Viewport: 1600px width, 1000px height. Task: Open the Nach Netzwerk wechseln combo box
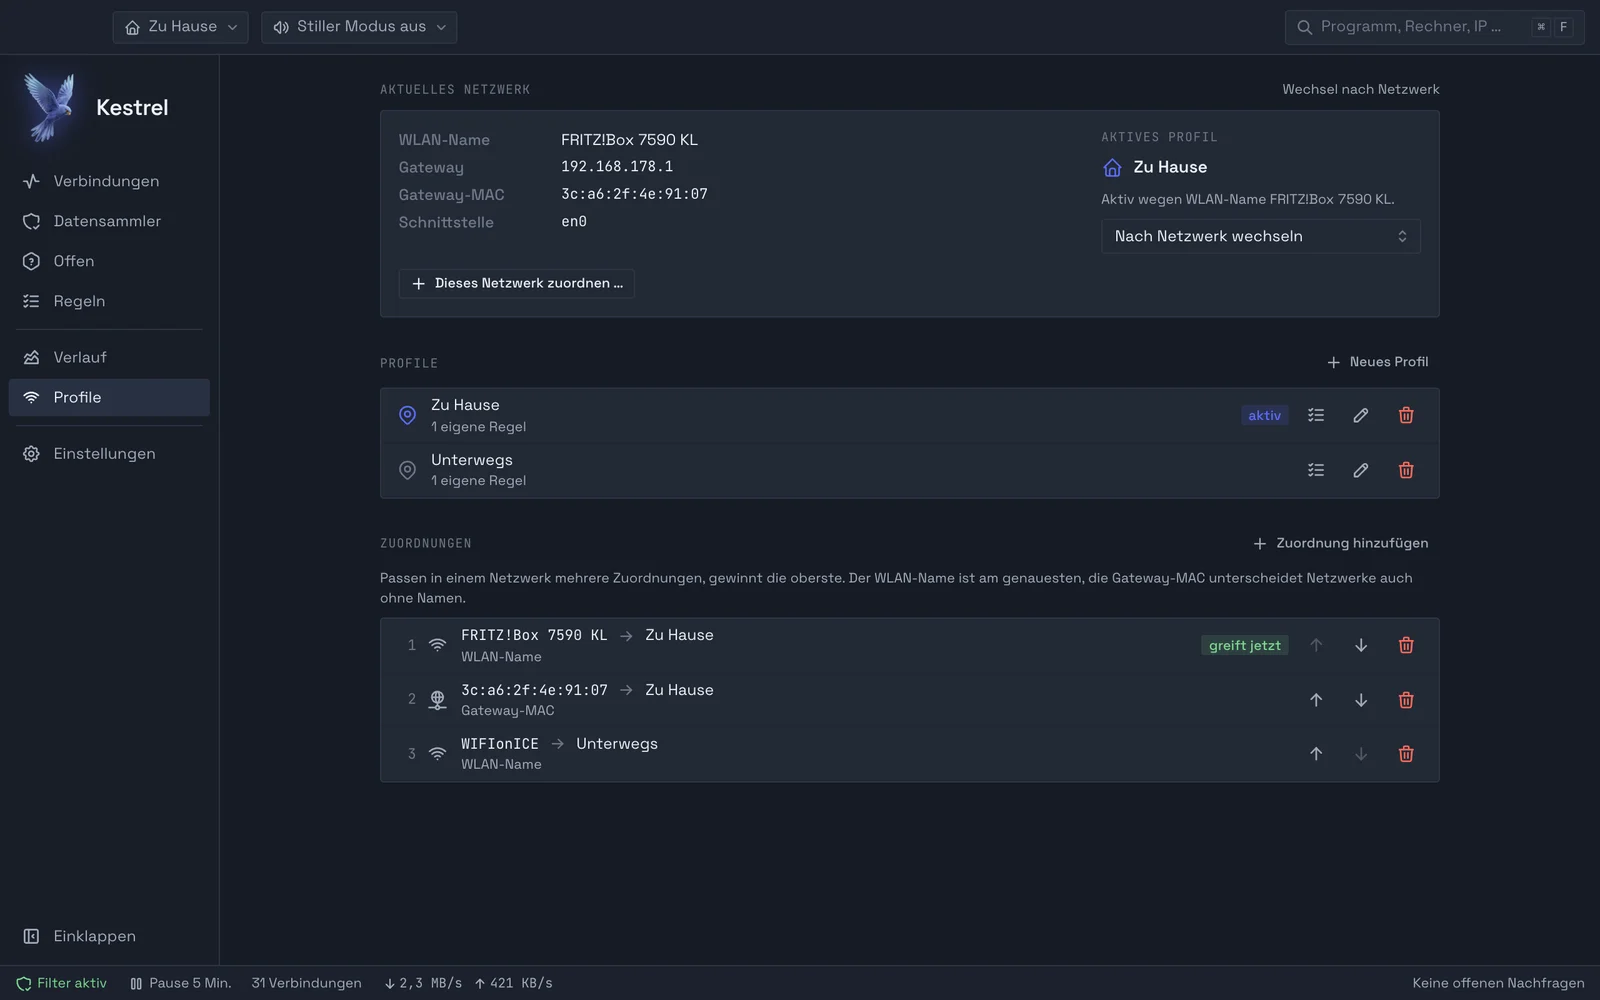(1260, 236)
